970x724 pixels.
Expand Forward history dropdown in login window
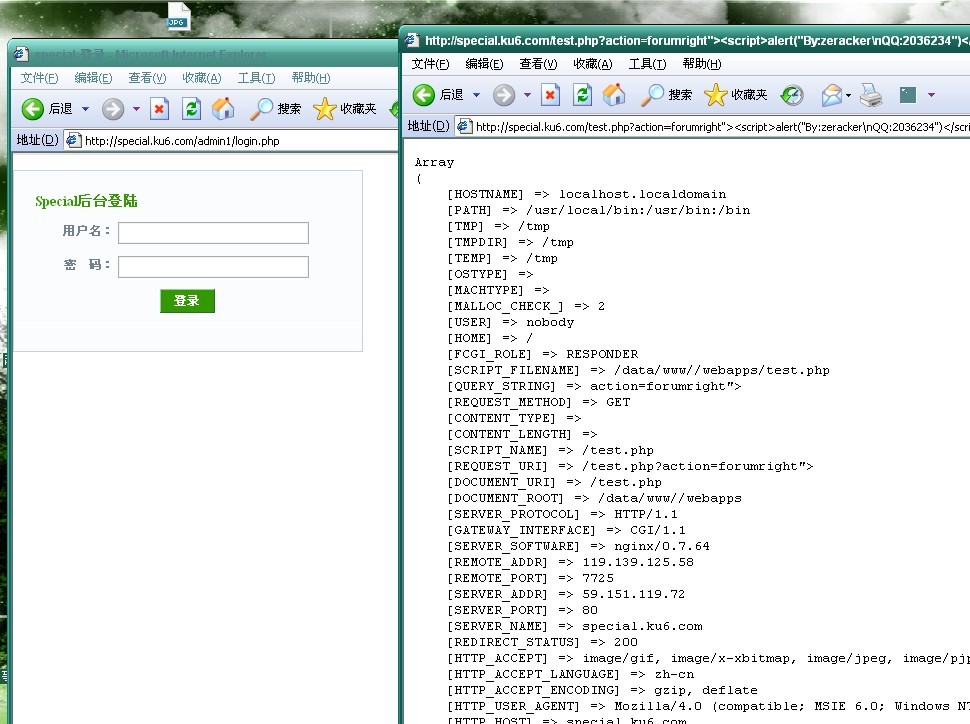tap(136, 109)
